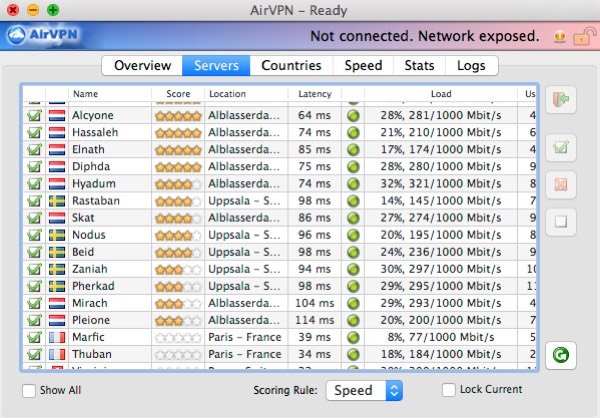Open the Countries tab
600x418 pixels.
(291, 66)
